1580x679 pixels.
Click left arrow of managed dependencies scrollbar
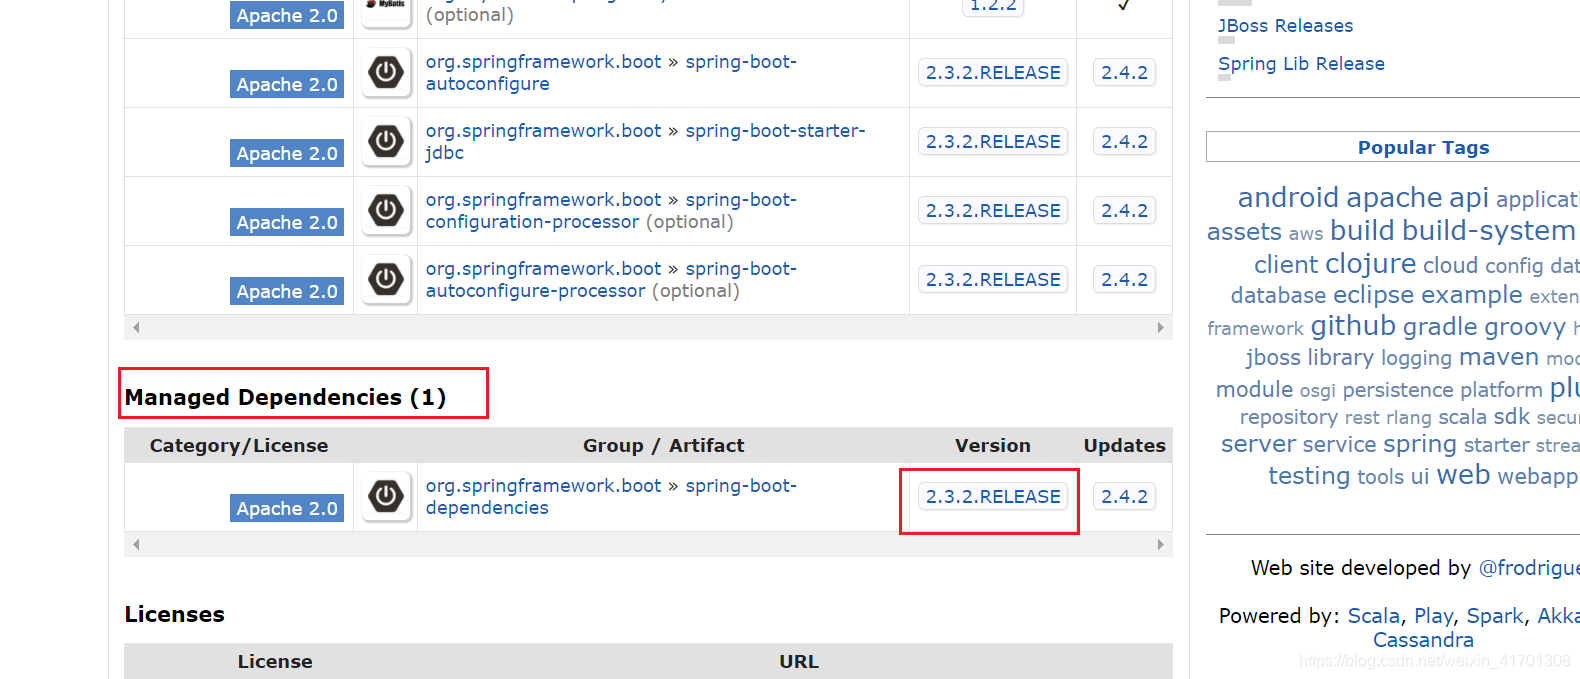pos(136,544)
